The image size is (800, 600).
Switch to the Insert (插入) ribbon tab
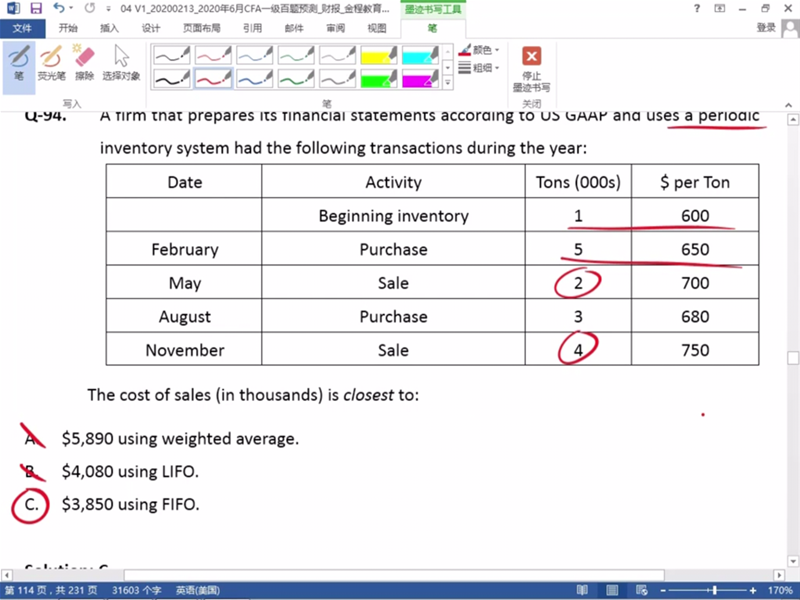click(x=109, y=28)
